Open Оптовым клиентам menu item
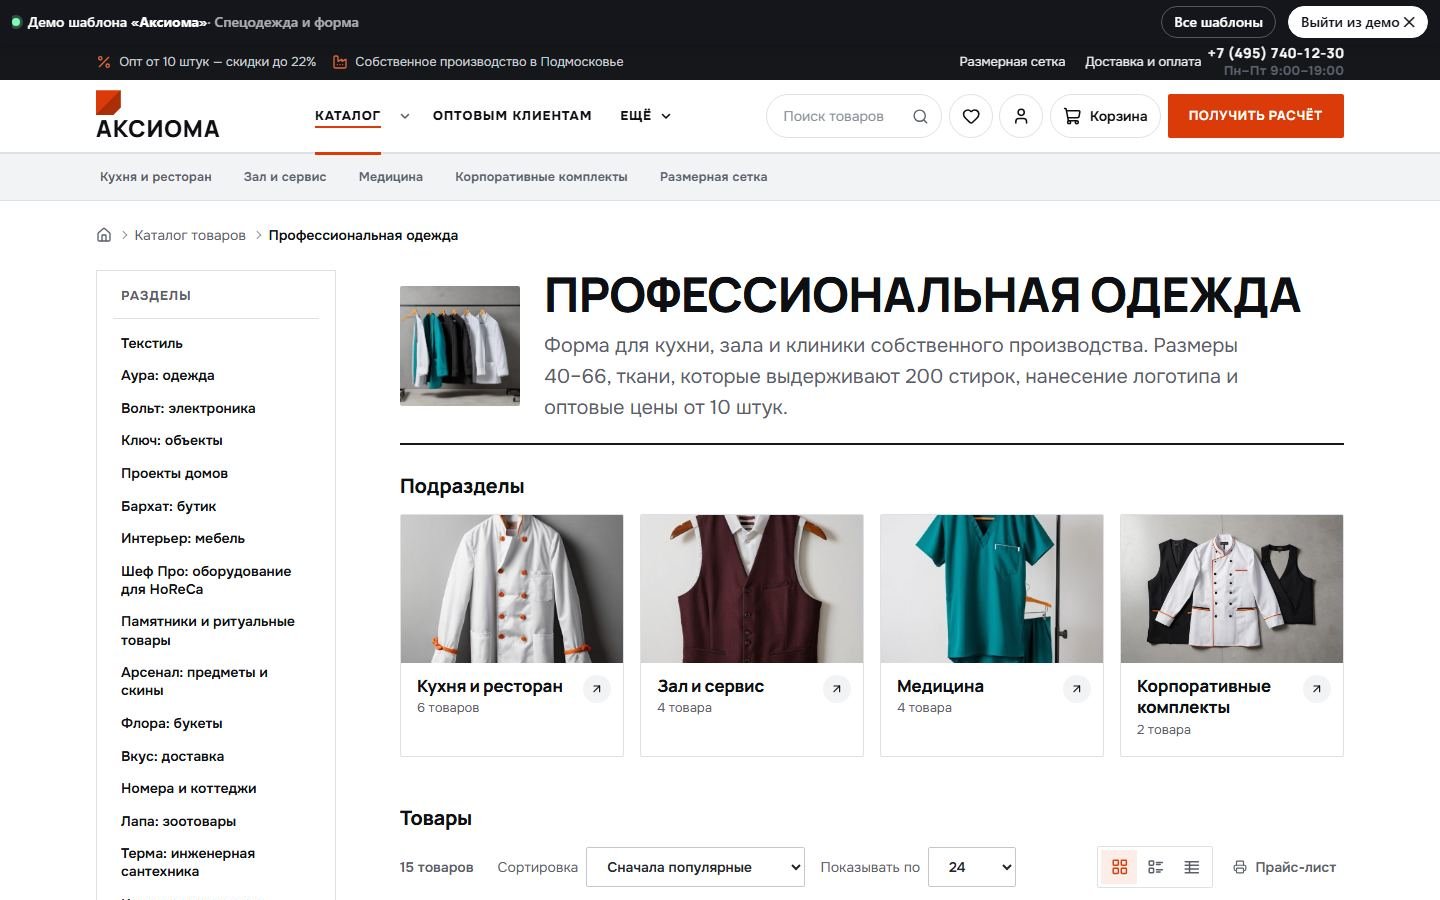This screenshot has width=1440, height=900. [x=512, y=116]
